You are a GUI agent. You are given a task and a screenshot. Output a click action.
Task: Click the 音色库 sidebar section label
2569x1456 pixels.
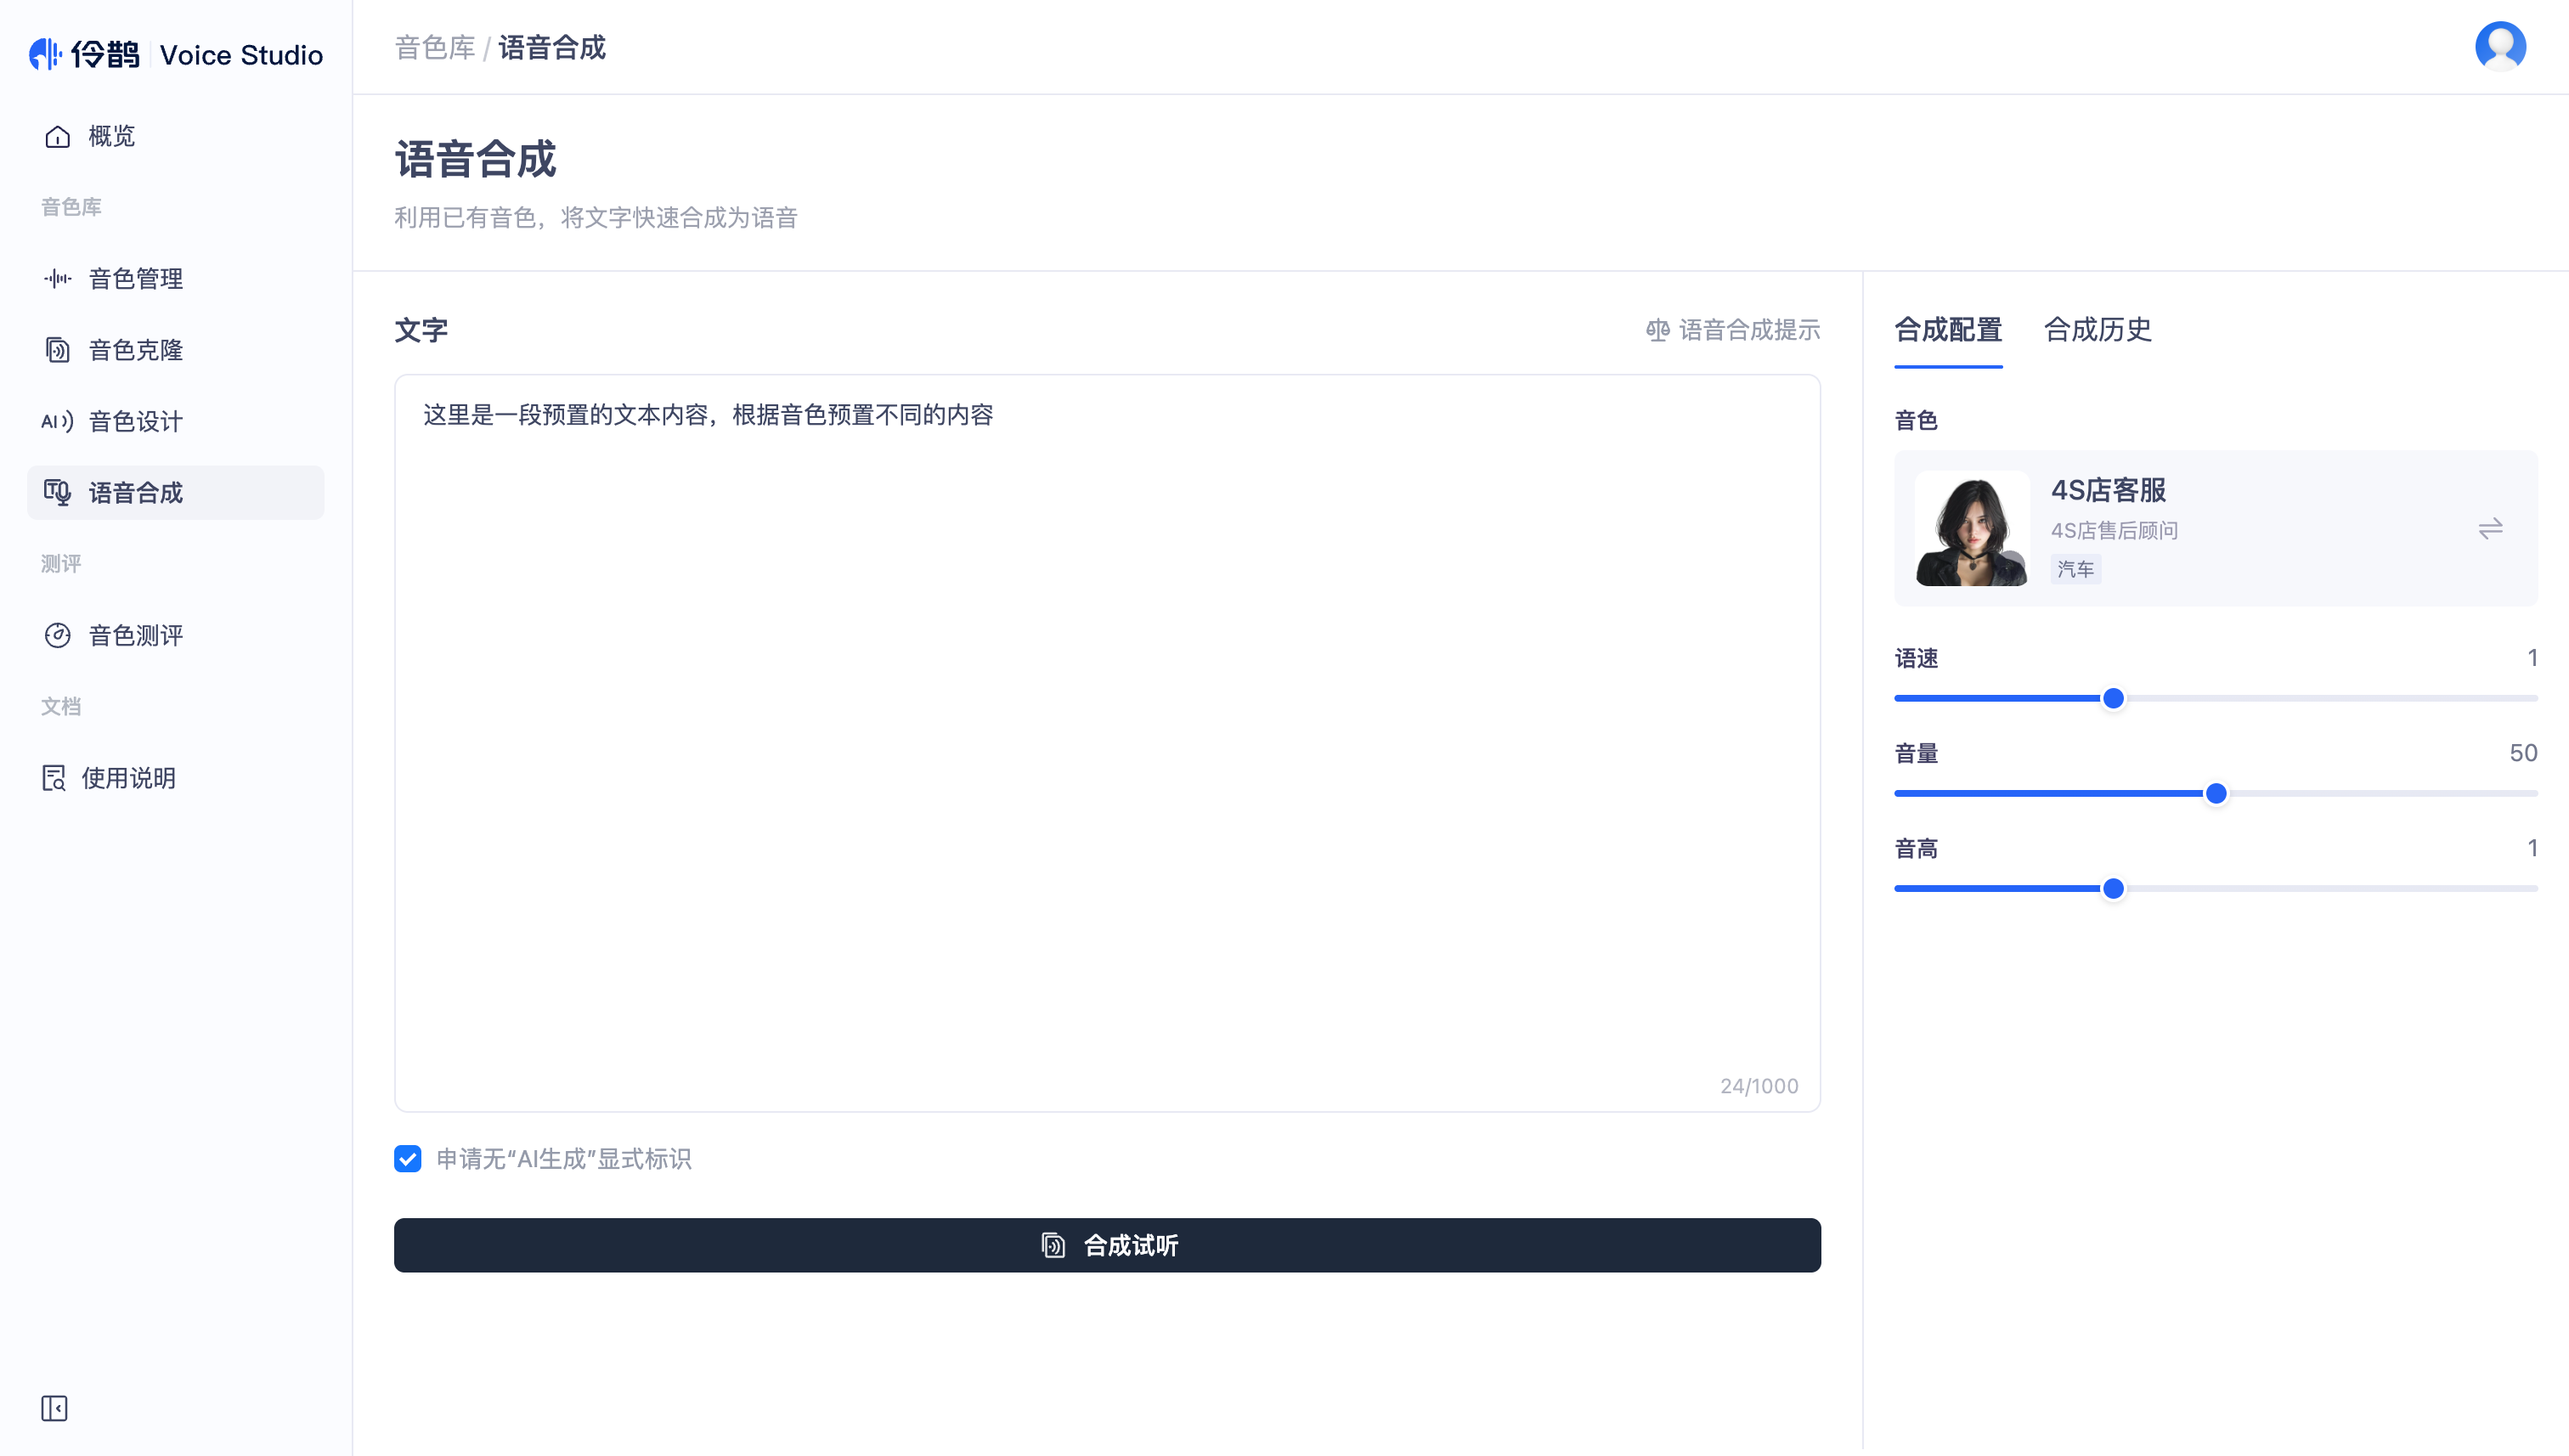[x=71, y=207]
